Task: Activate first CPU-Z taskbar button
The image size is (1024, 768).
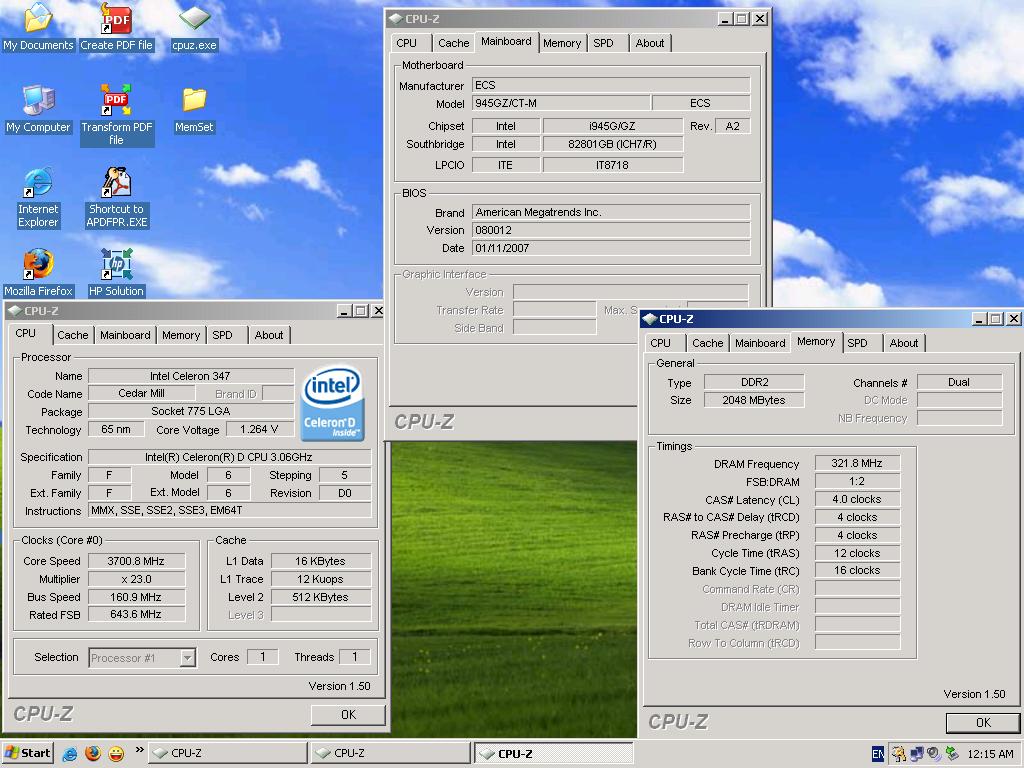Action: [x=227, y=753]
